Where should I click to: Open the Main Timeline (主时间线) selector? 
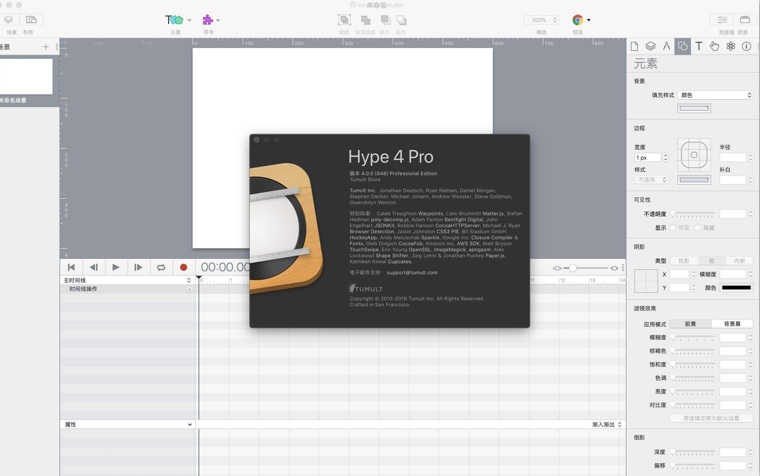tap(127, 280)
